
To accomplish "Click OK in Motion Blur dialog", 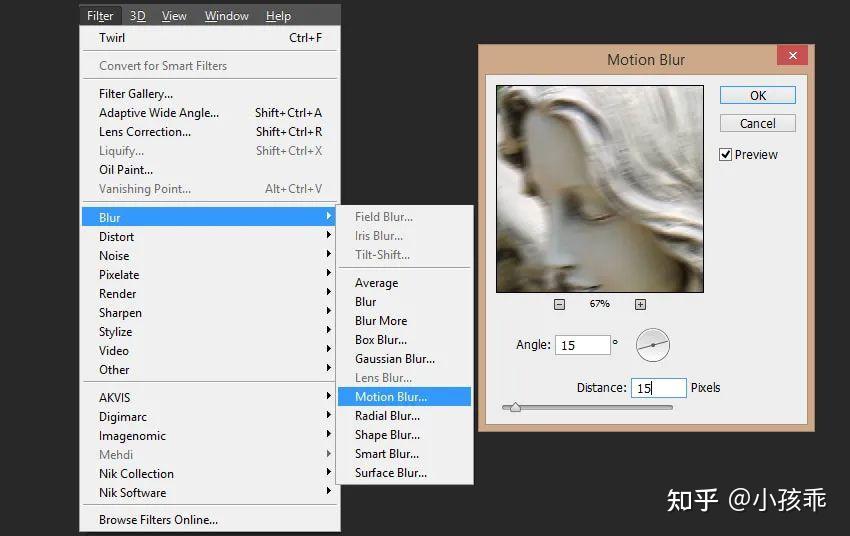I will pos(757,95).
